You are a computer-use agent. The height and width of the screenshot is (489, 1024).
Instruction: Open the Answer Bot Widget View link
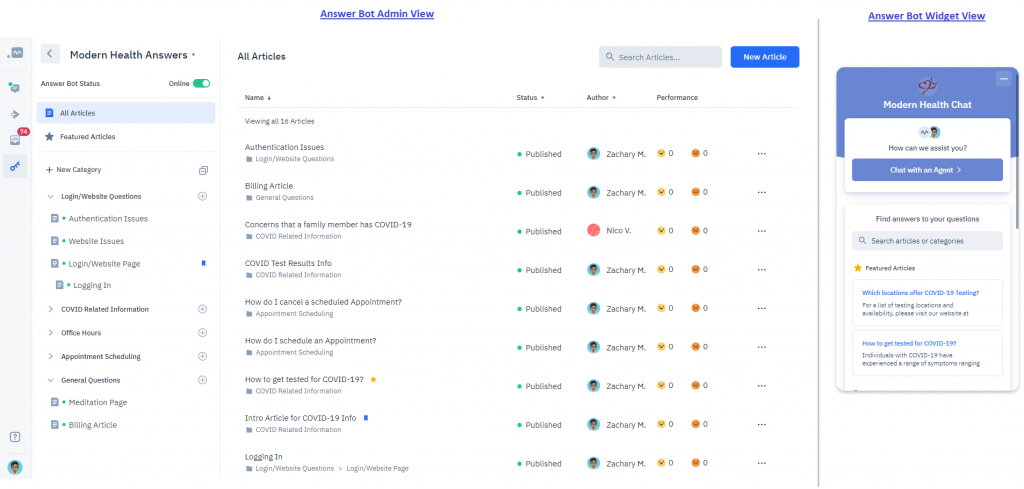(x=926, y=16)
